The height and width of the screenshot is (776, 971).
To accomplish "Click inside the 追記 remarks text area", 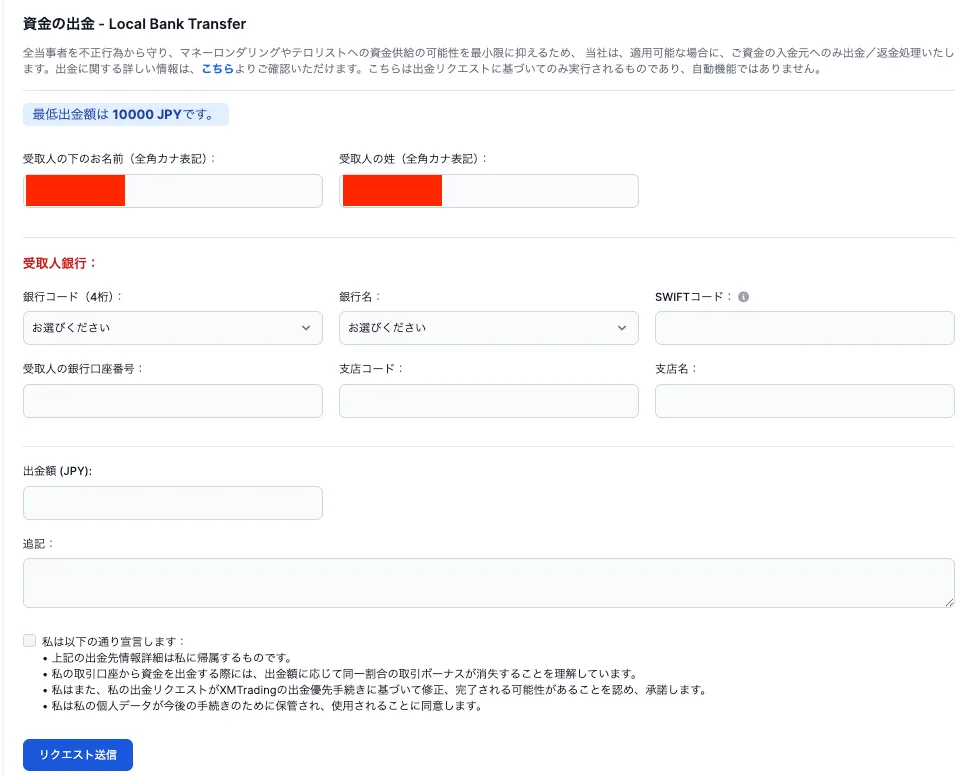I will pyautogui.click(x=488, y=582).
